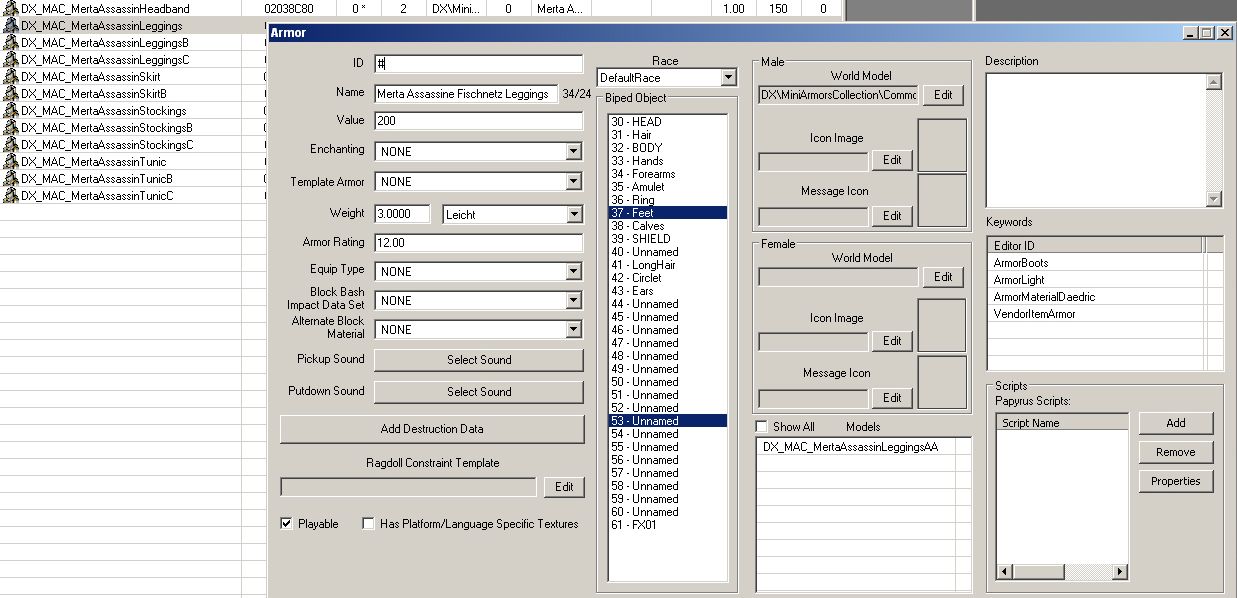
Task: Click armor icon beside DX_MAC_MertaAssassinLeggingsB
Action: (x=11, y=43)
